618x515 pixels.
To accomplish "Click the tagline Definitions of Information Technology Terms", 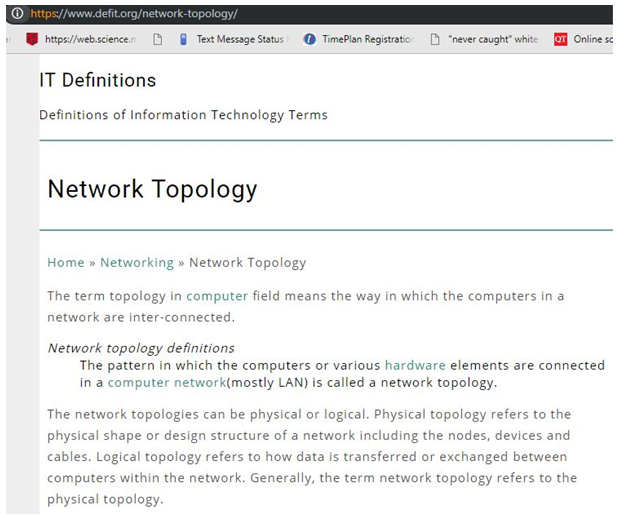I will [183, 115].
